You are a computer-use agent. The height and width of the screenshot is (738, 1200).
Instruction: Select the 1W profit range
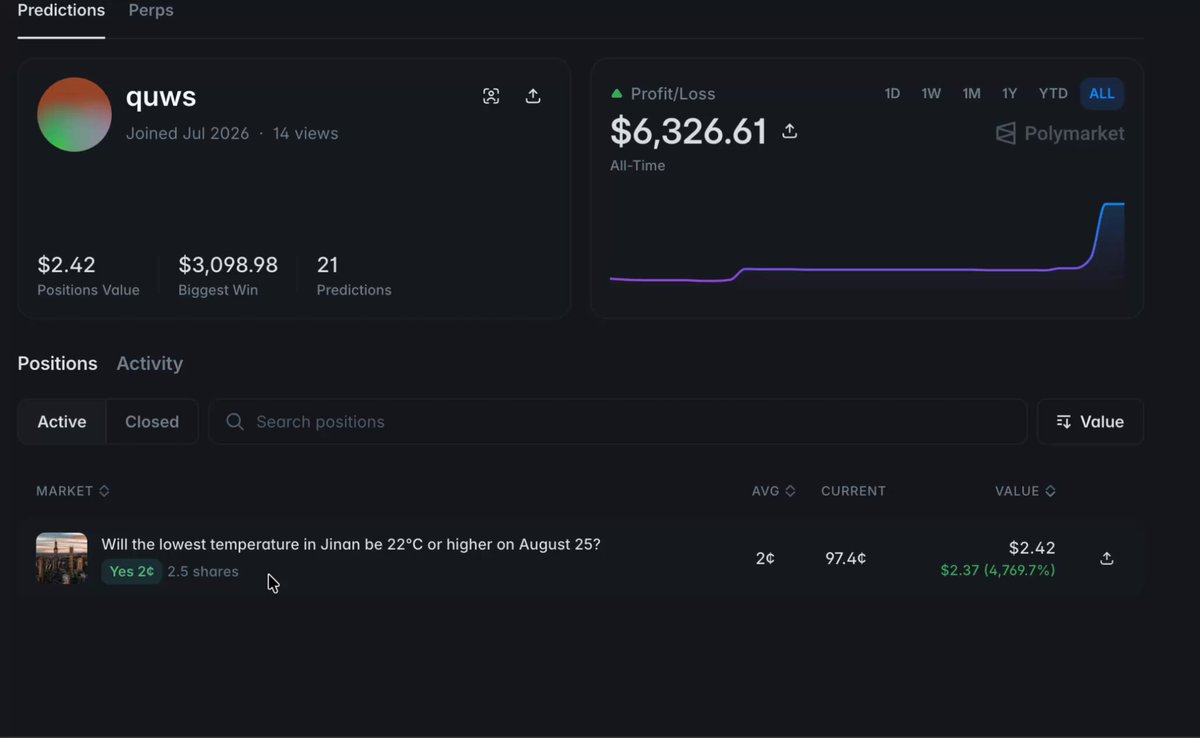[931, 94]
